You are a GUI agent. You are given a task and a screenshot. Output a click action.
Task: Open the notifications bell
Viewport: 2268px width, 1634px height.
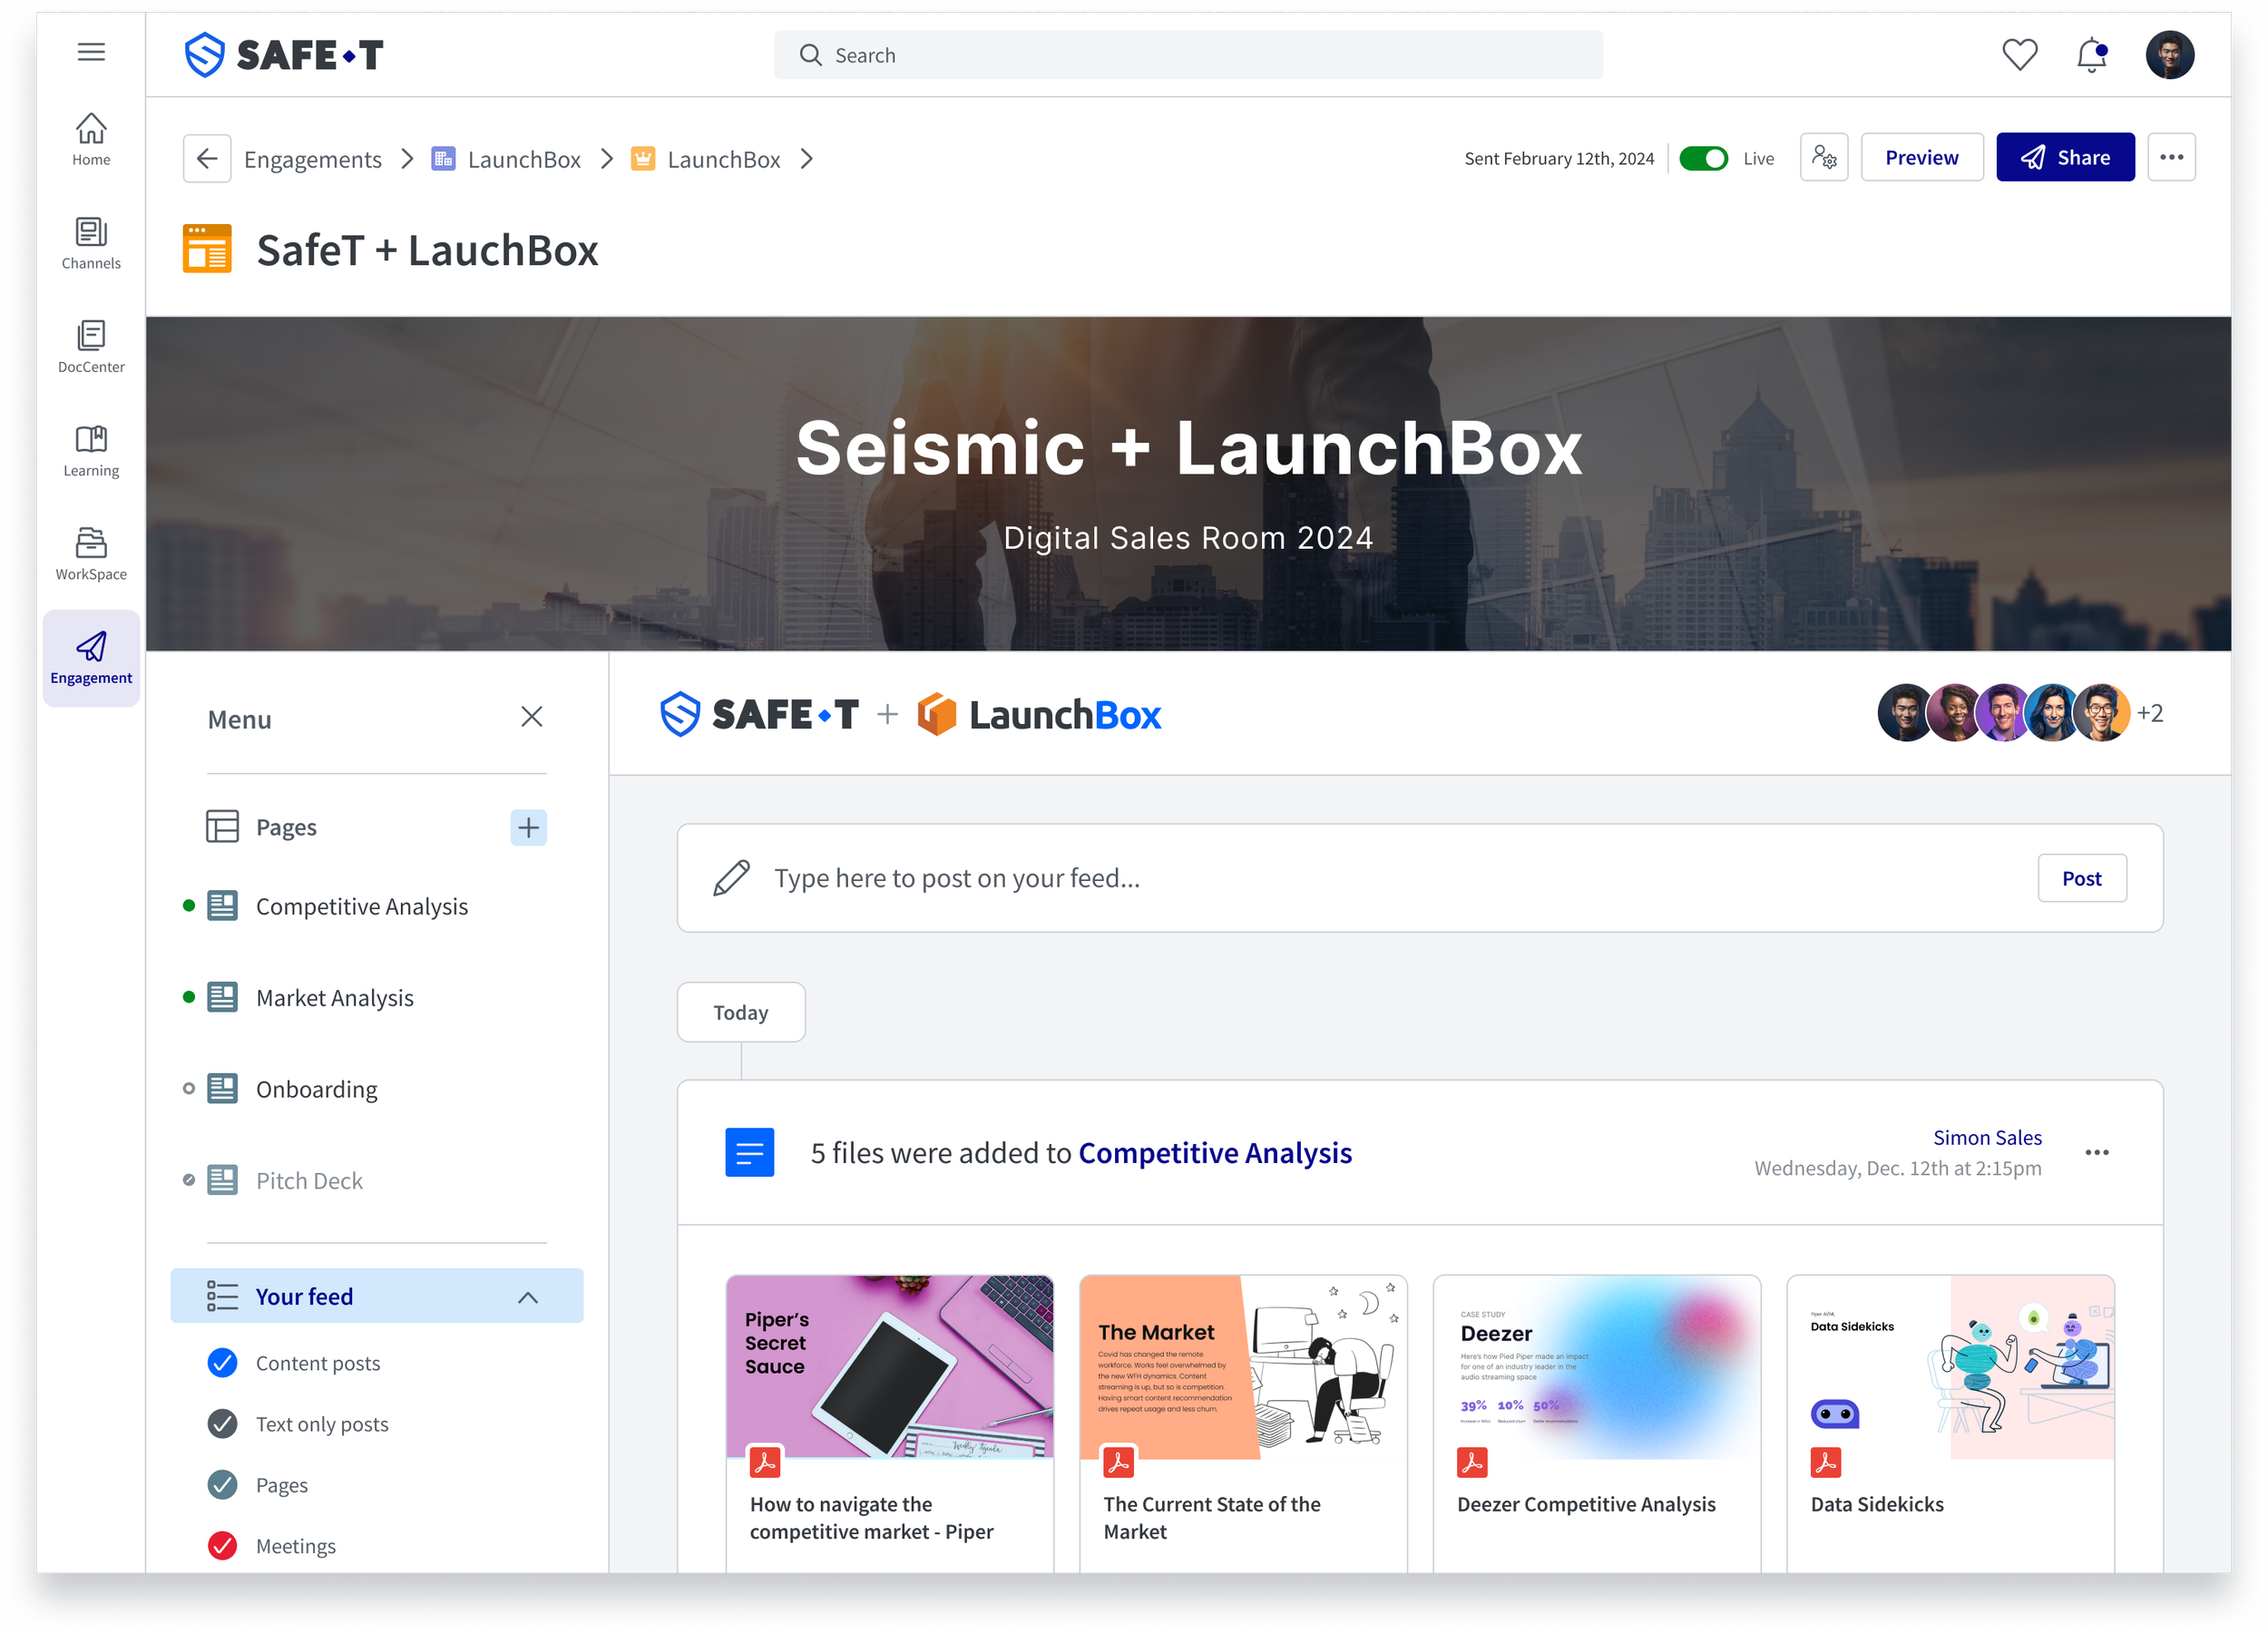[x=2091, y=55]
